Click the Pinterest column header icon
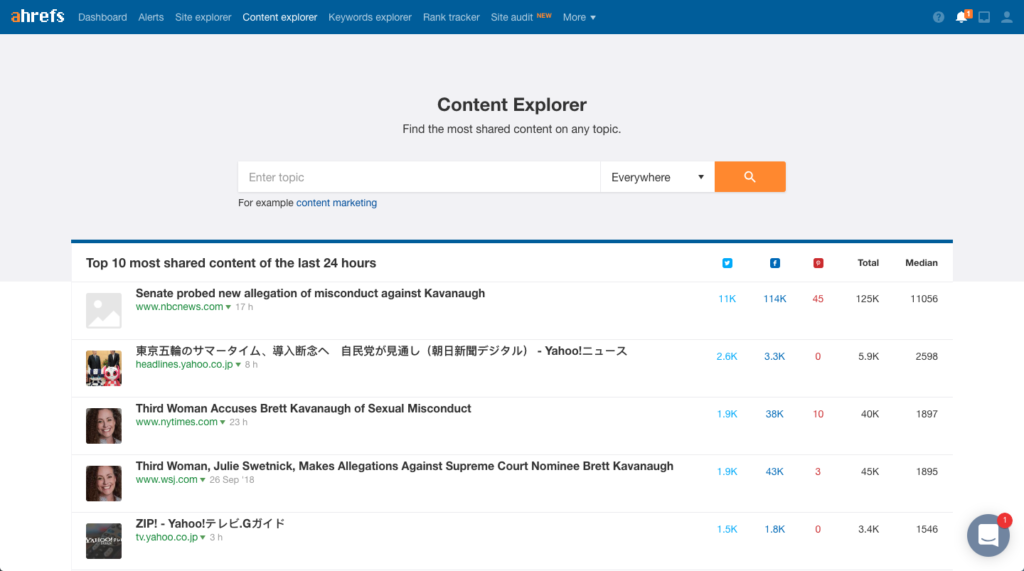Image resolution: width=1024 pixels, height=571 pixels. [x=818, y=263]
